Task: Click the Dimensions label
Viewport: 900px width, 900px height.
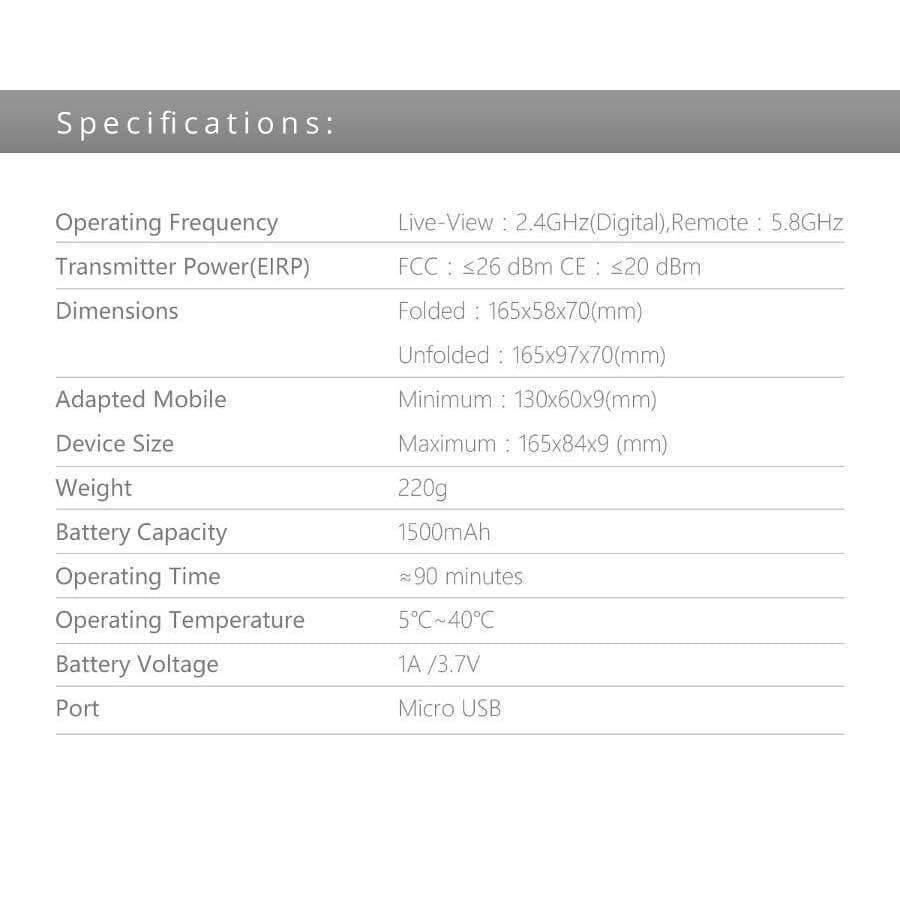Action: (x=117, y=311)
